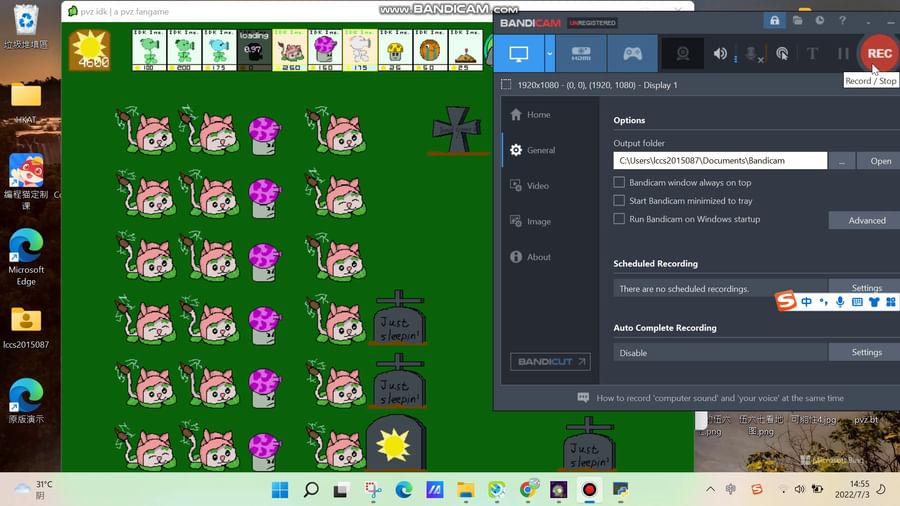The height and width of the screenshot is (506, 900).
Task: Select Screen Recording mode monitor icon
Action: 519,54
